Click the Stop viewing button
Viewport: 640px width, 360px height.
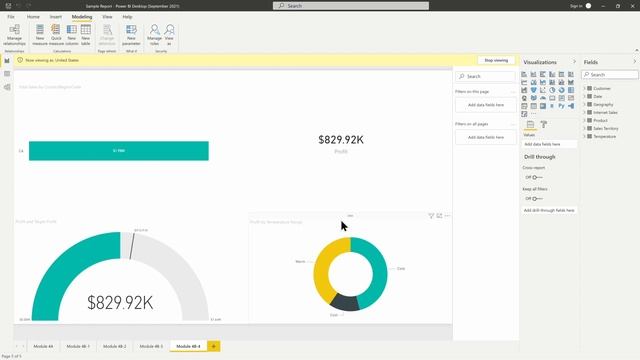(x=496, y=60)
